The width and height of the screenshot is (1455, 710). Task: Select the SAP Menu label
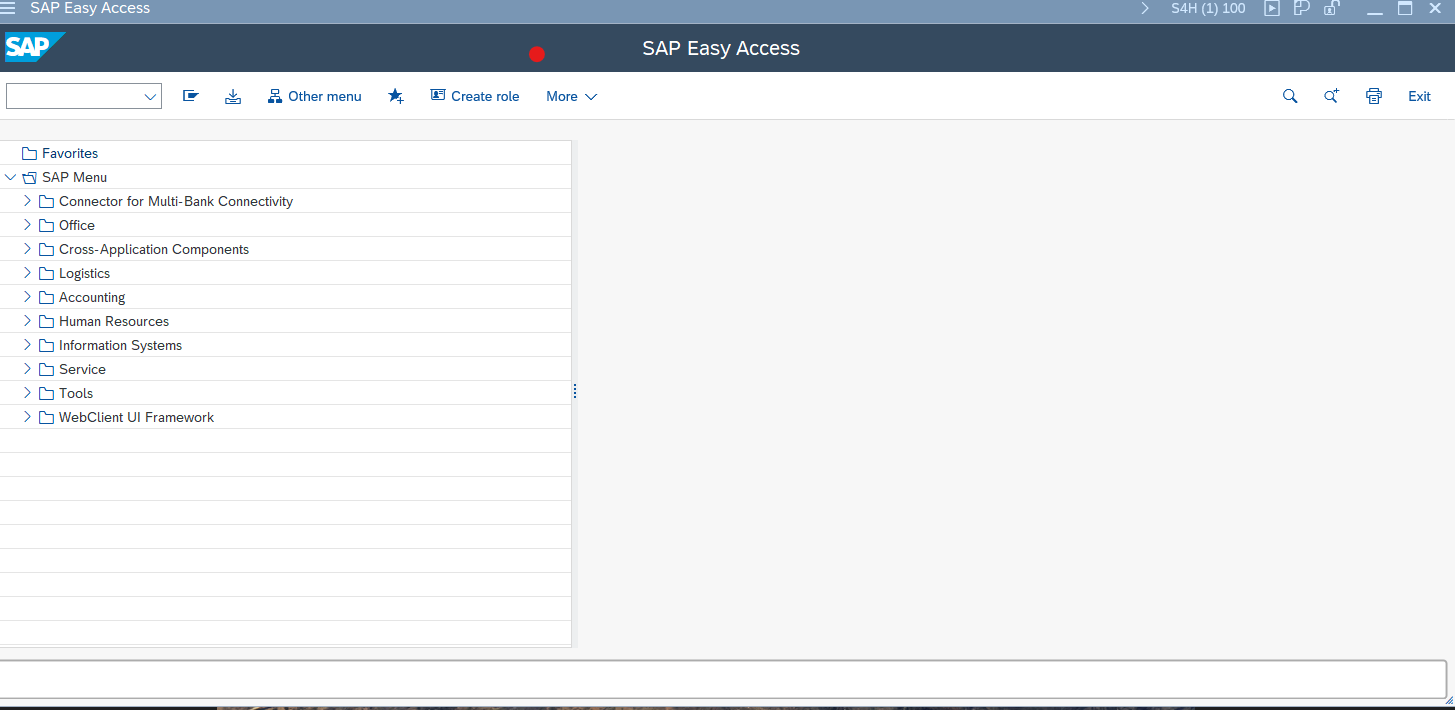tap(74, 177)
